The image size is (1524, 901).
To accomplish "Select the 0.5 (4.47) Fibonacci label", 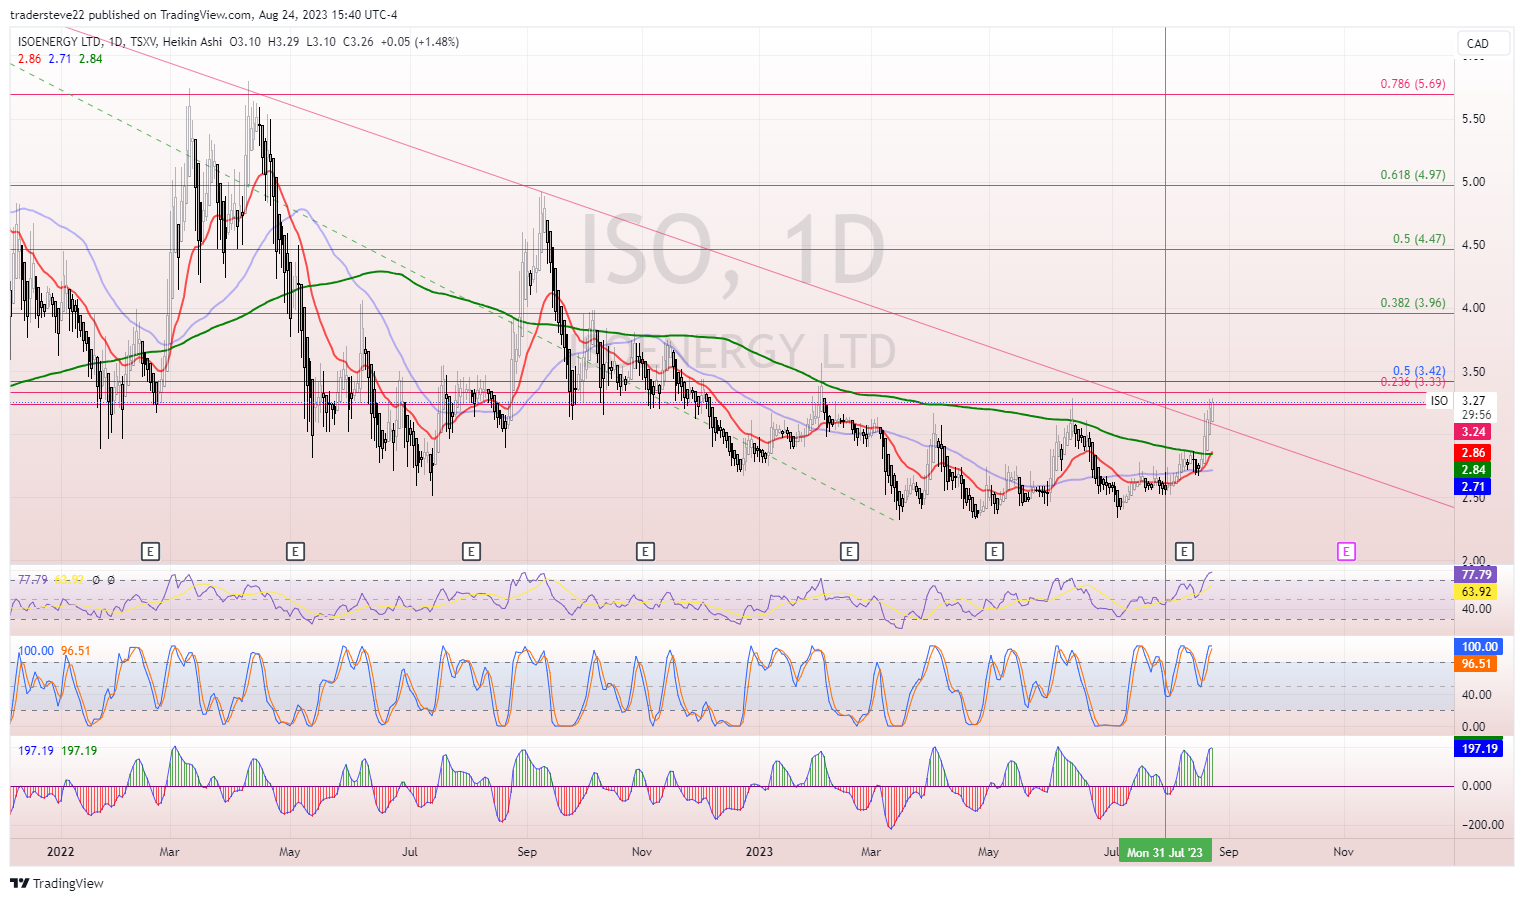I will pyautogui.click(x=1419, y=239).
